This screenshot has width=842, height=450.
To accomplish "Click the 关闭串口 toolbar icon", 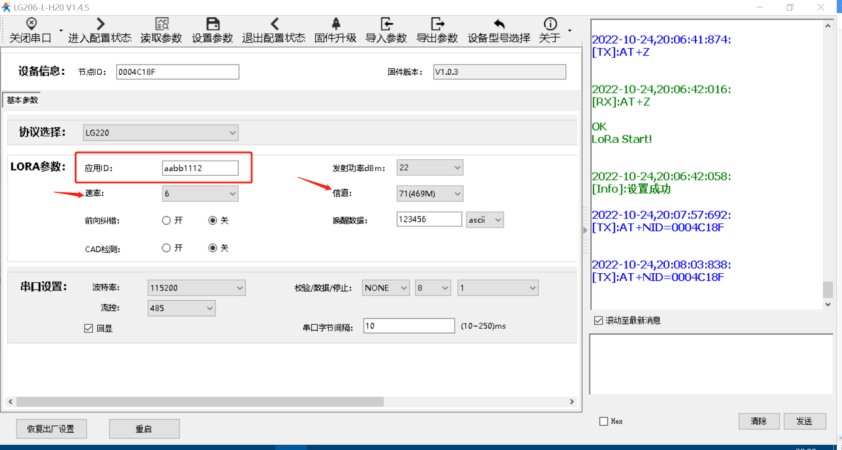I will pos(30,30).
